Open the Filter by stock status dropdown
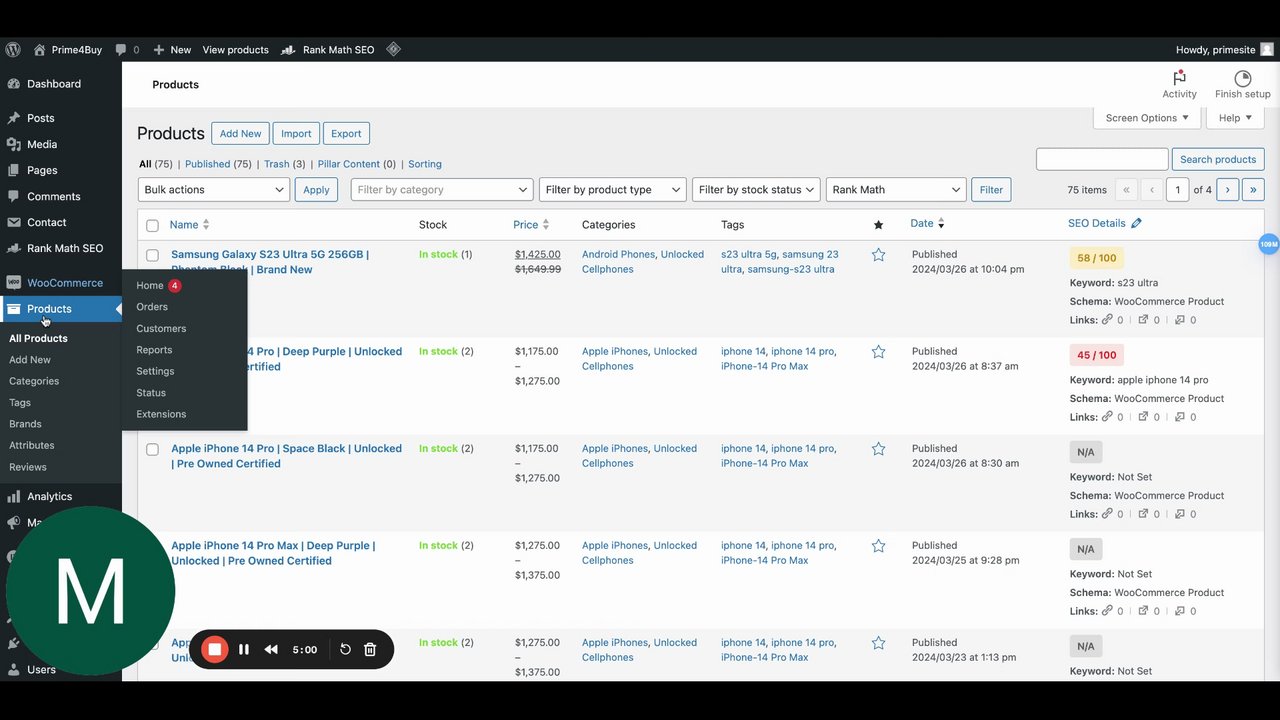The width and height of the screenshot is (1280, 720). [x=756, y=190]
